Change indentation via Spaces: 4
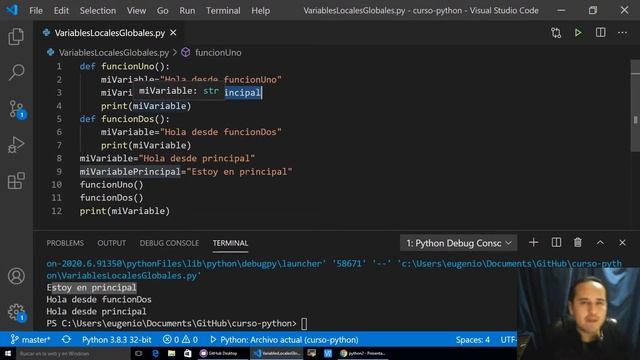This screenshot has width=640, height=360. (x=473, y=340)
